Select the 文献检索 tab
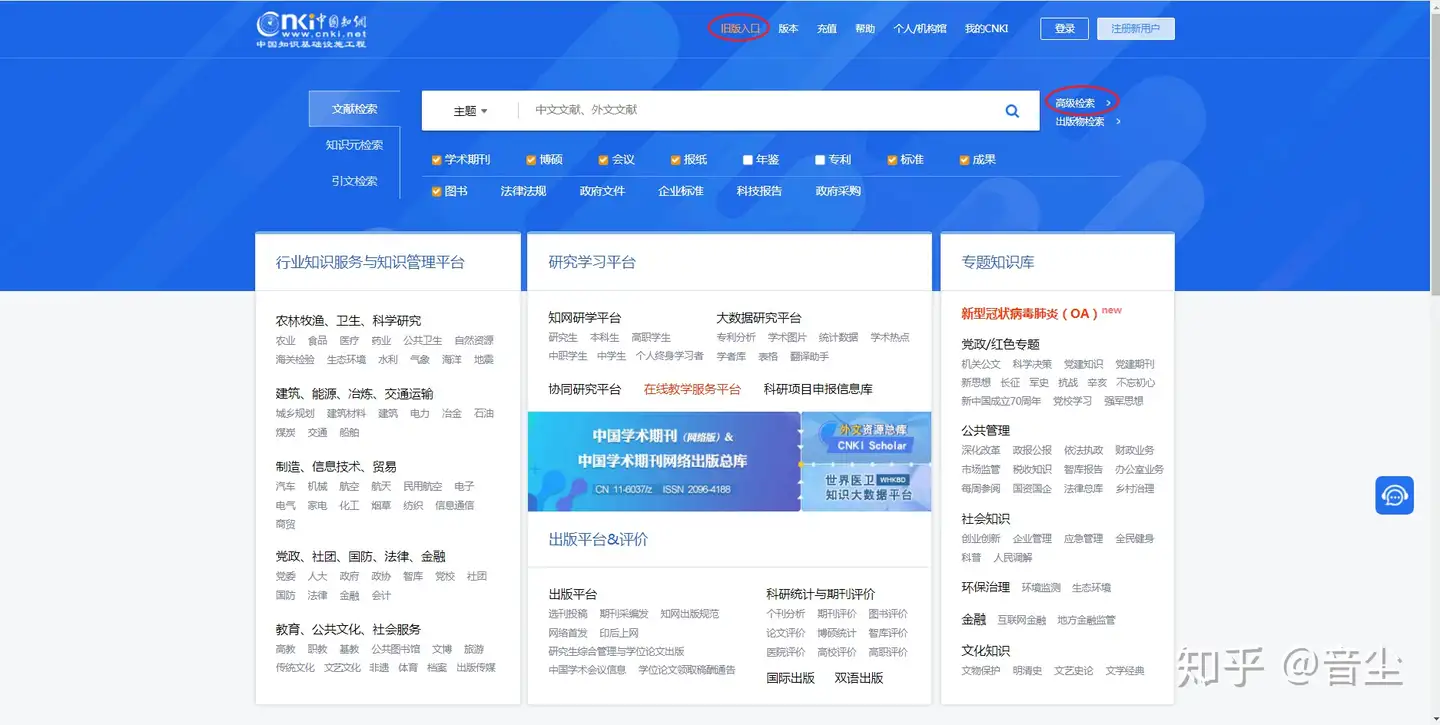Image resolution: width=1440 pixels, height=725 pixels. (x=355, y=109)
